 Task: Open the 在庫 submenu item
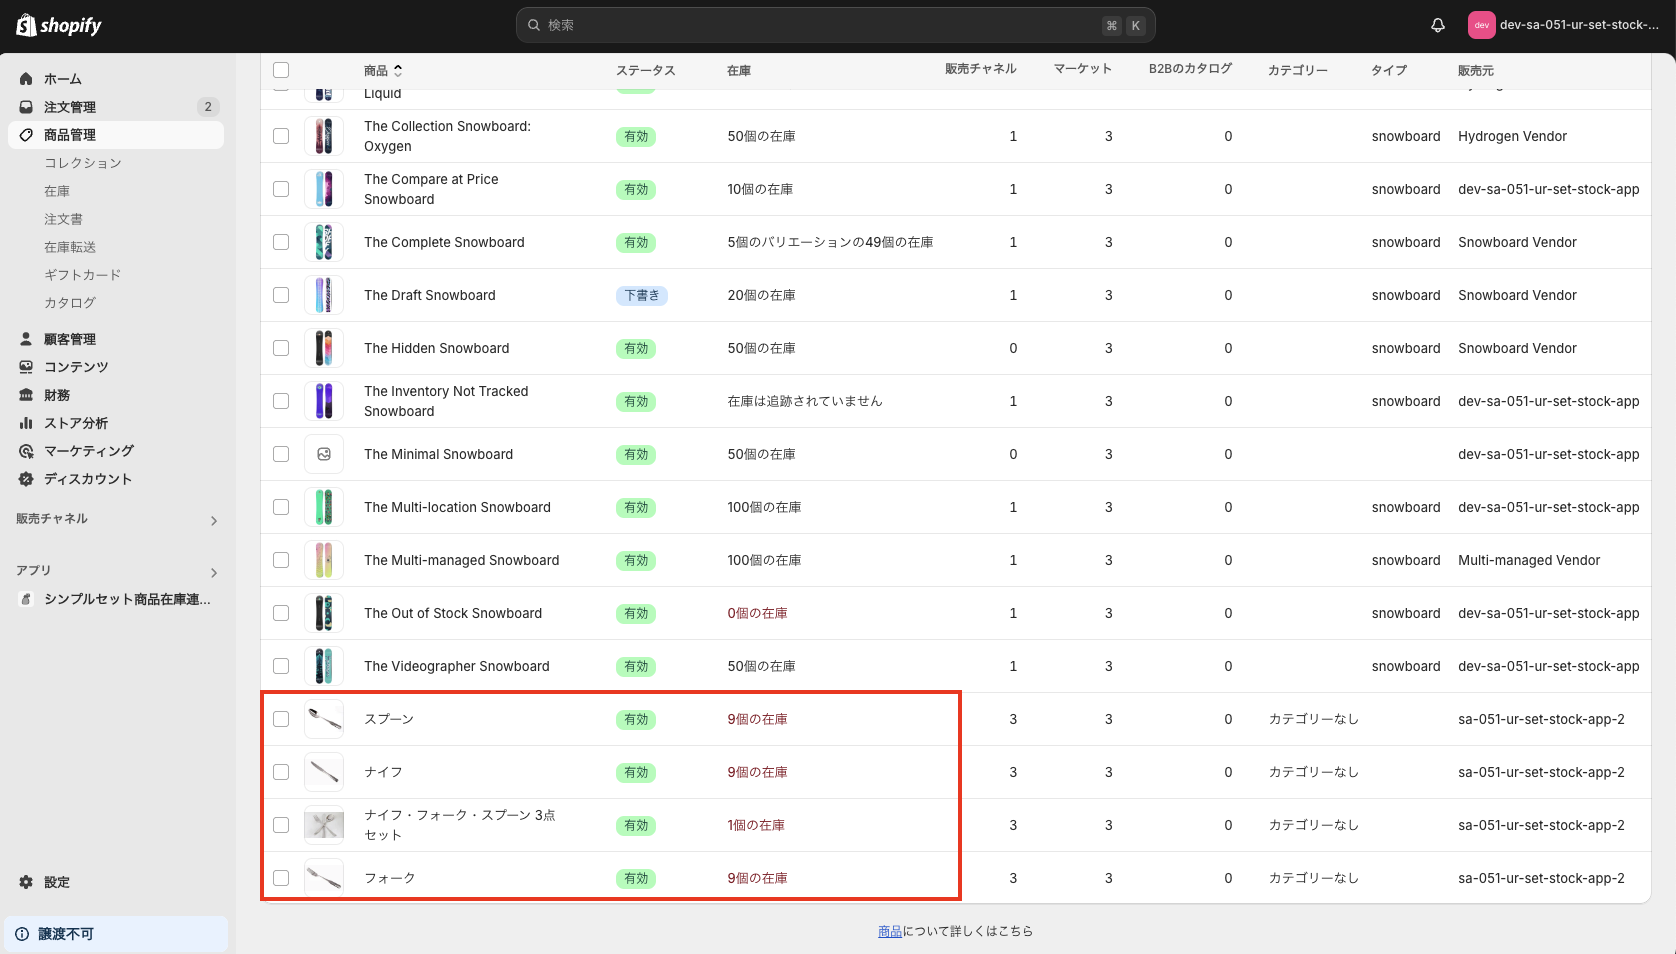coord(57,191)
